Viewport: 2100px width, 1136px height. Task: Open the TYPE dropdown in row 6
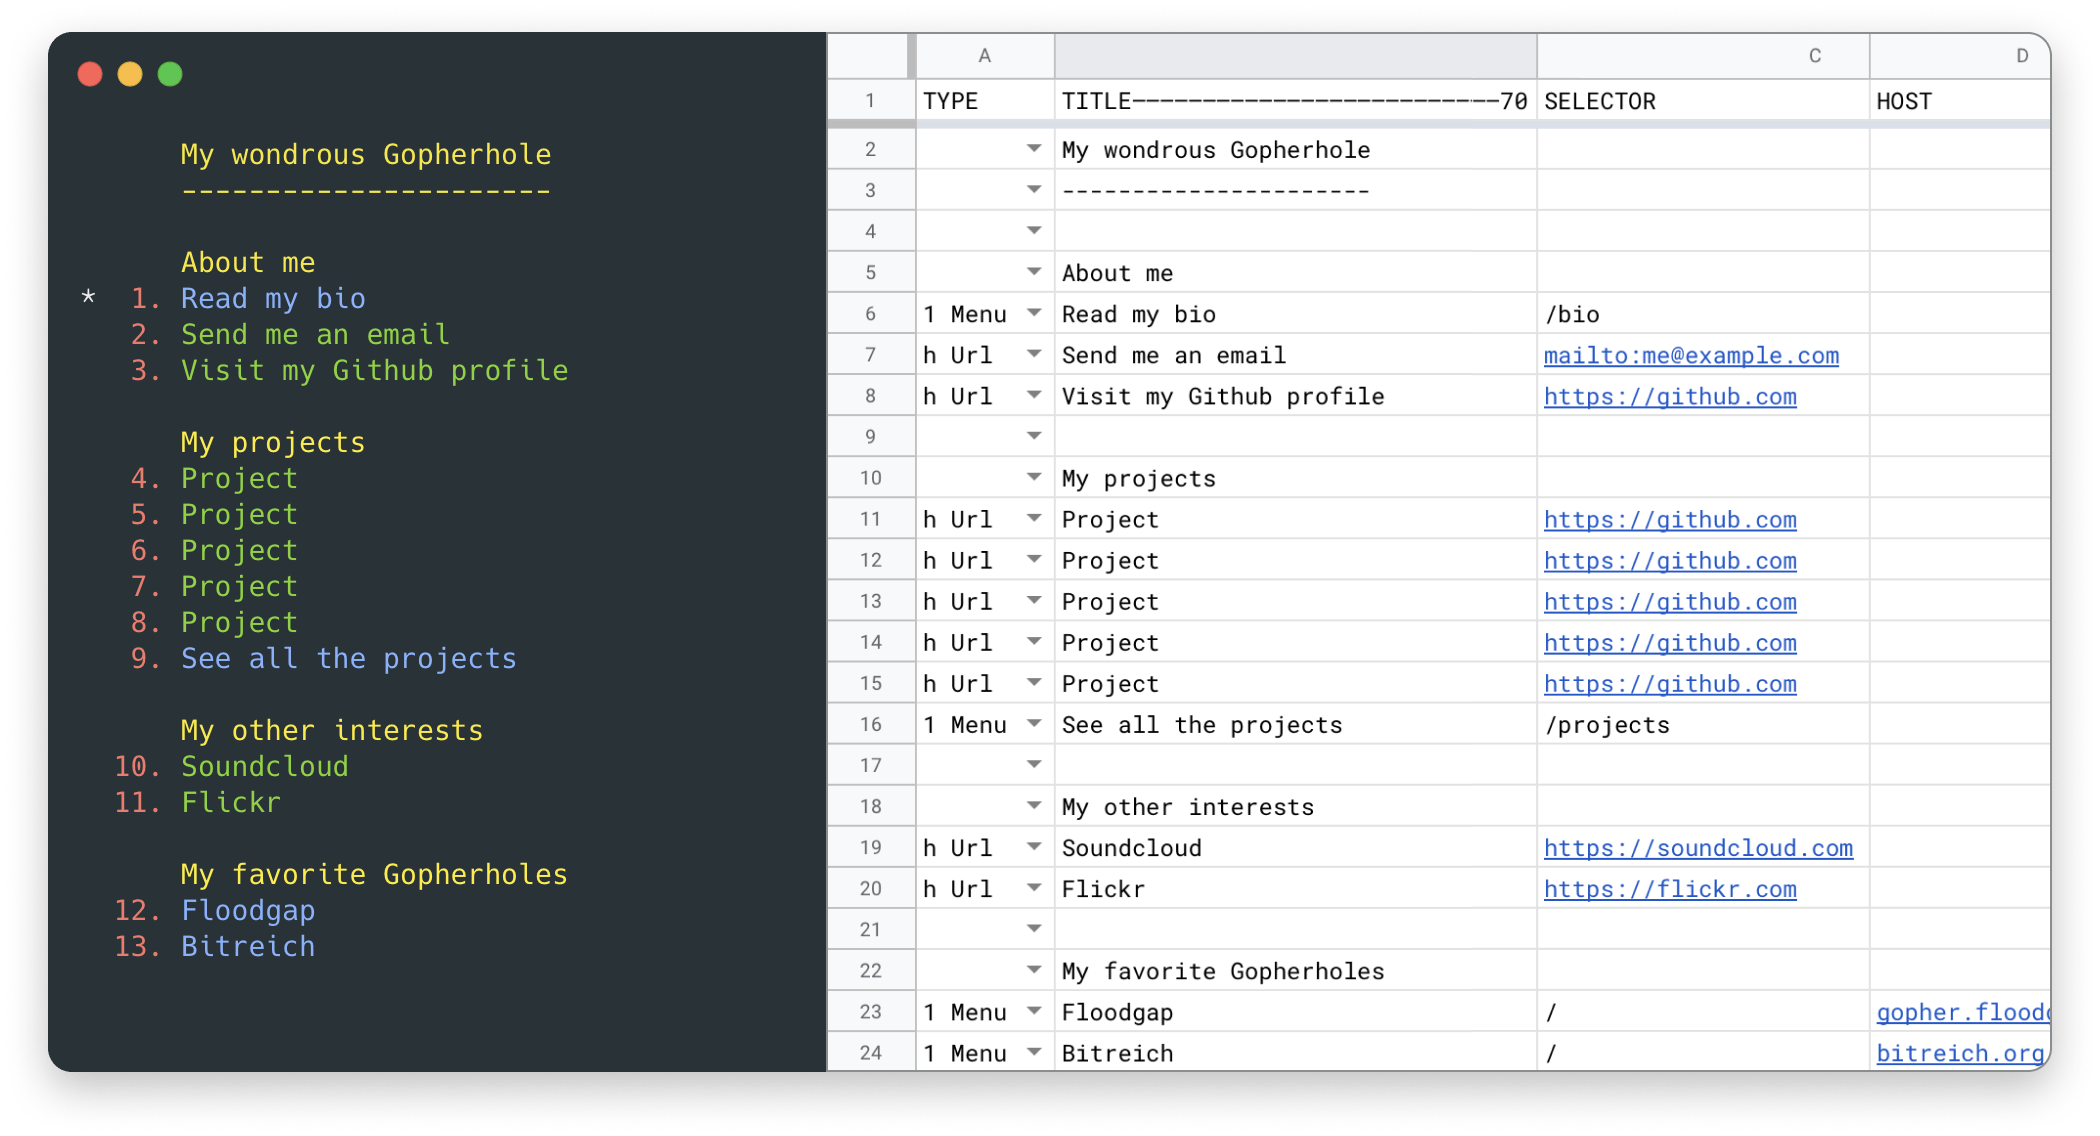point(1035,313)
